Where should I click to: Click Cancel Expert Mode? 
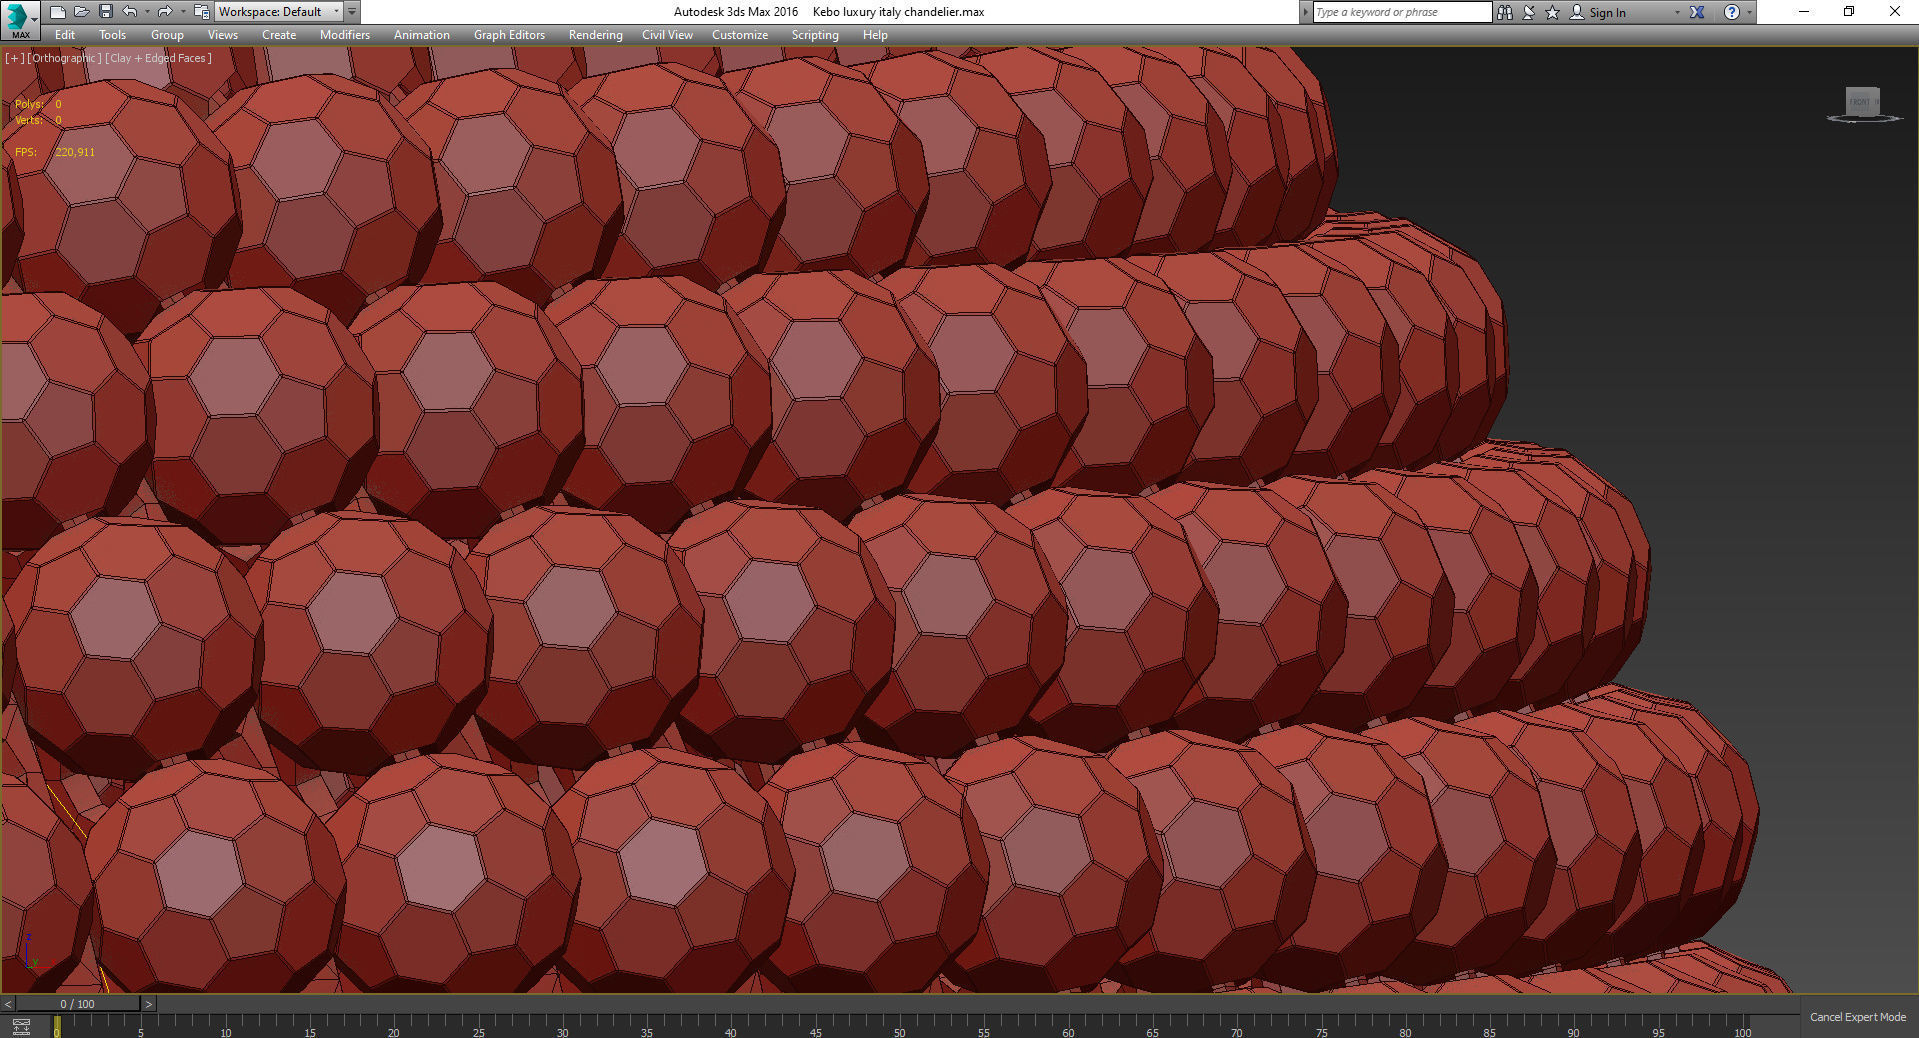point(1857,1017)
